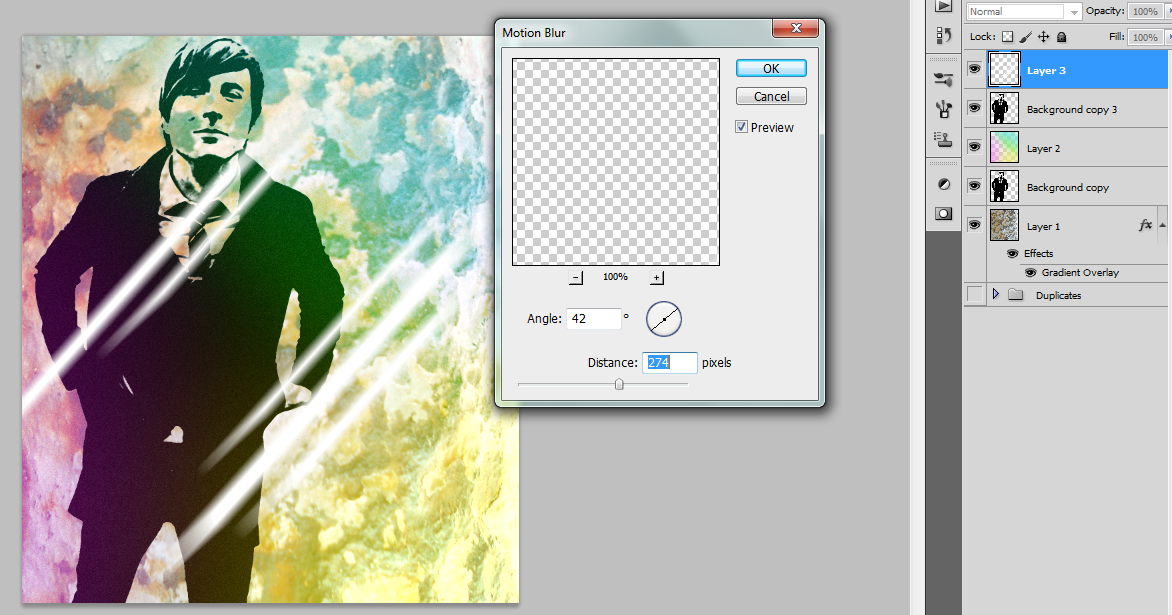
Task: Select the 'Background copy 3' layer name
Action: tap(1072, 109)
